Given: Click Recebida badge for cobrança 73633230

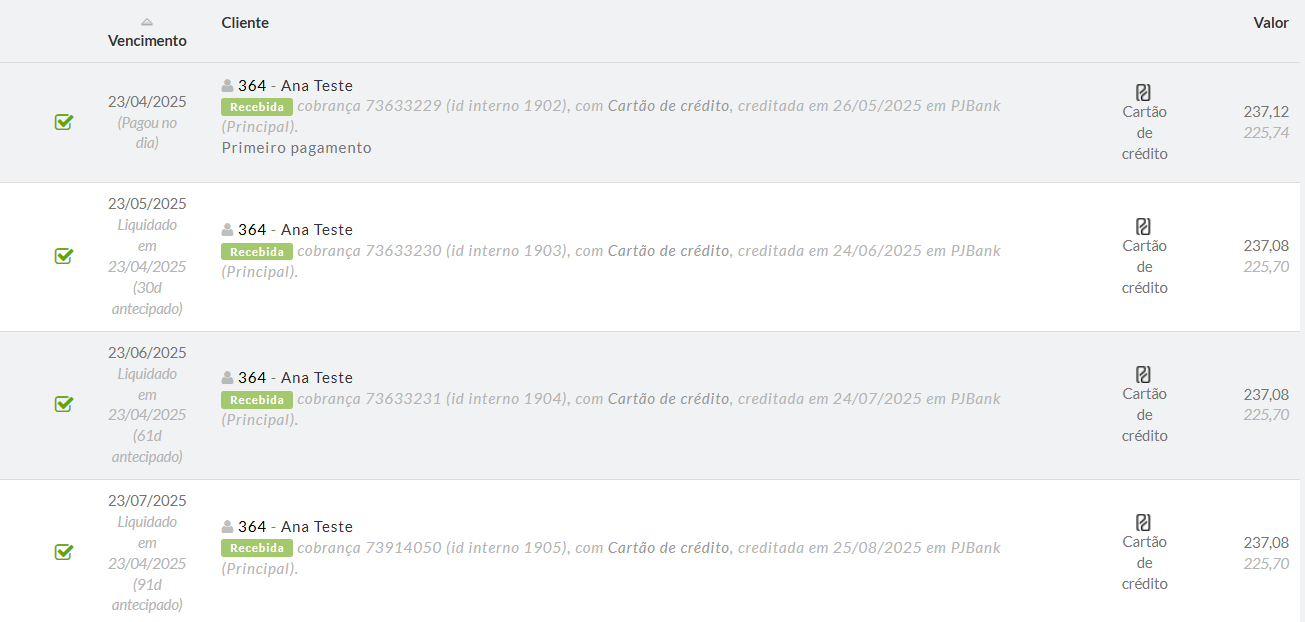Looking at the screenshot, I should click(257, 251).
